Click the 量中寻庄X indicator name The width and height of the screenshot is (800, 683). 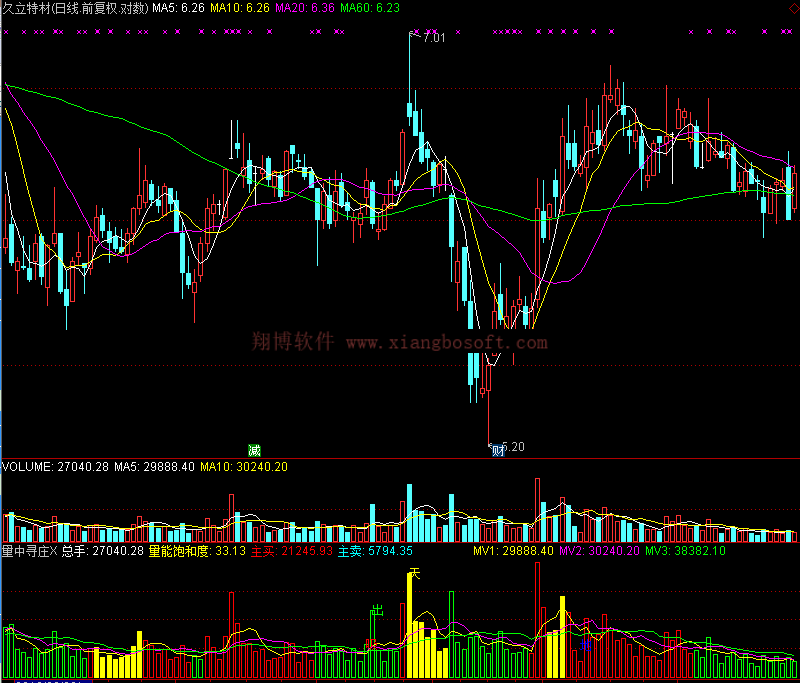(30, 551)
